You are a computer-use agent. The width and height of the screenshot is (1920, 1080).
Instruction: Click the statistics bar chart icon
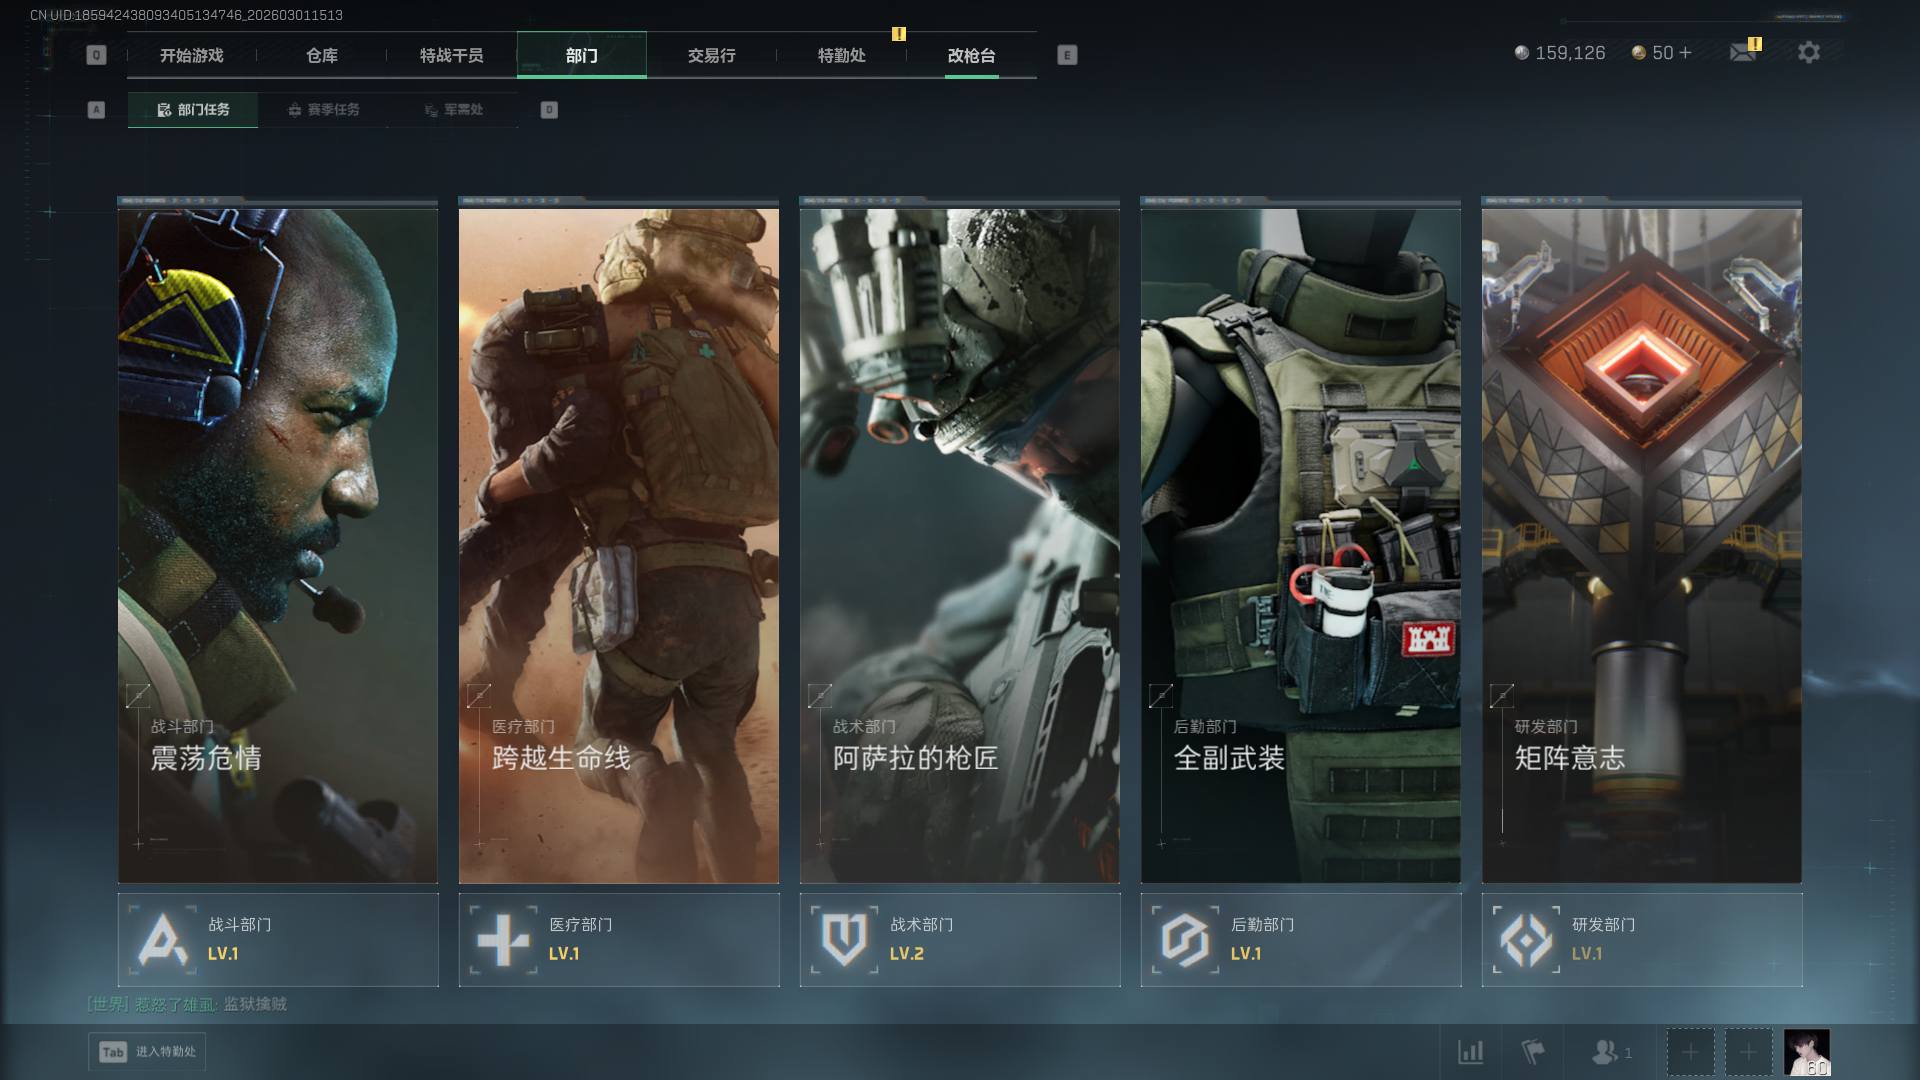click(x=1471, y=1052)
